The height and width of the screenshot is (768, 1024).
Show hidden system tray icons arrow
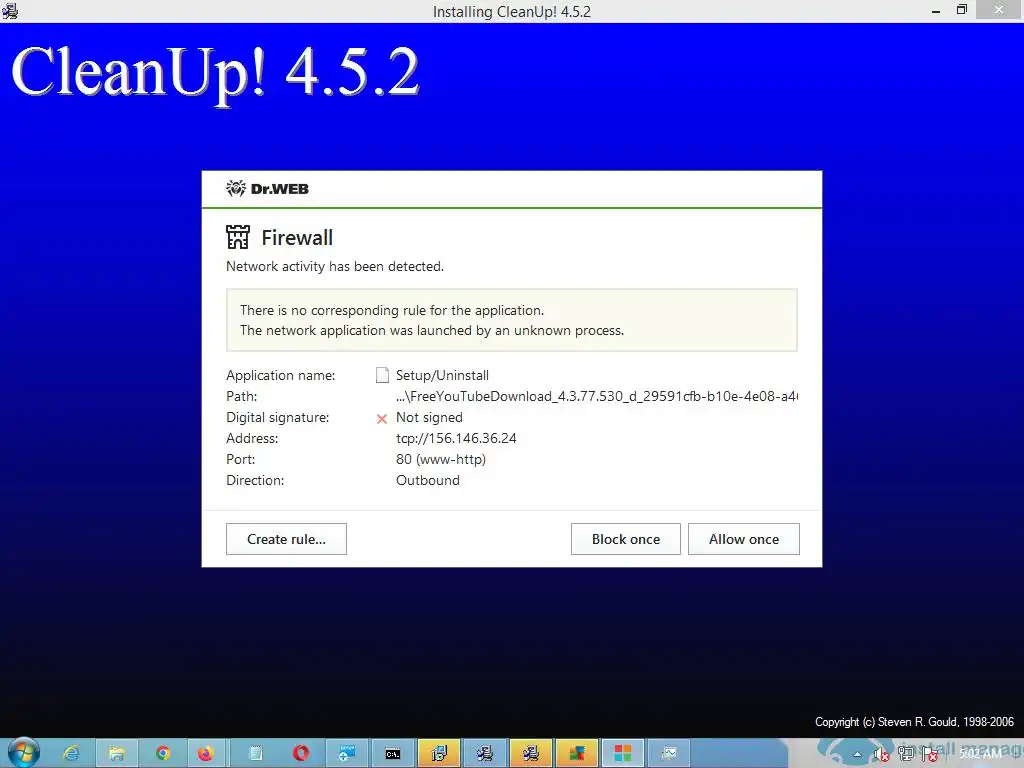tap(857, 755)
